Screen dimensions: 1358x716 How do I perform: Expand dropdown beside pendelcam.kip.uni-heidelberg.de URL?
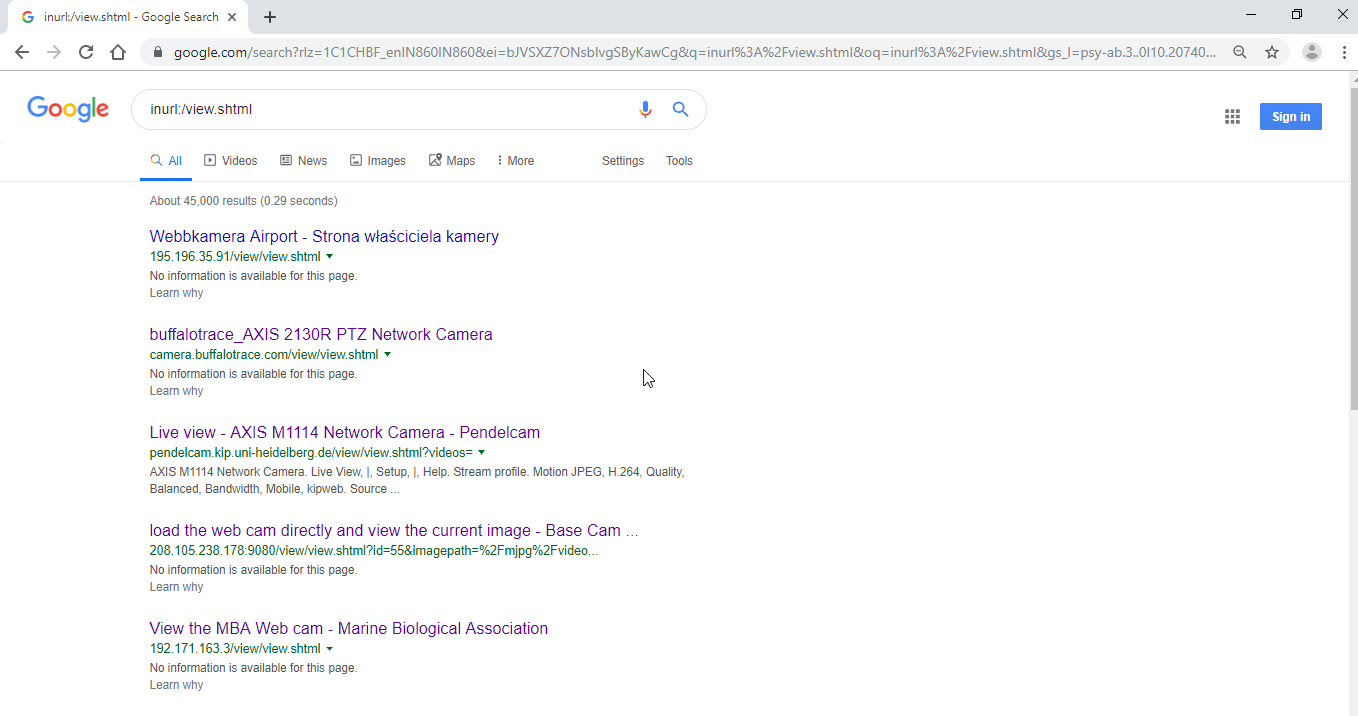pyautogui.click(x=481, y=453)
